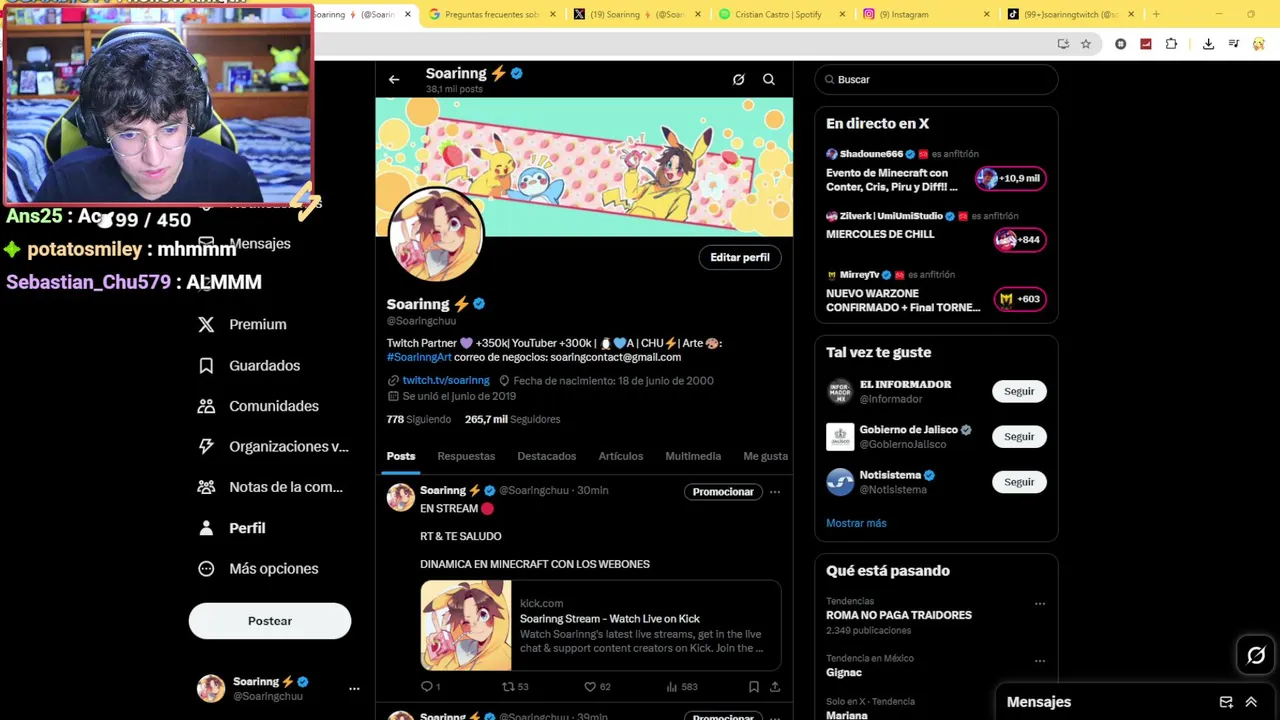The width and height of the screenshot is (1280, 720).
Task: Bookmark this page with the star icon
Action: 1086,44
